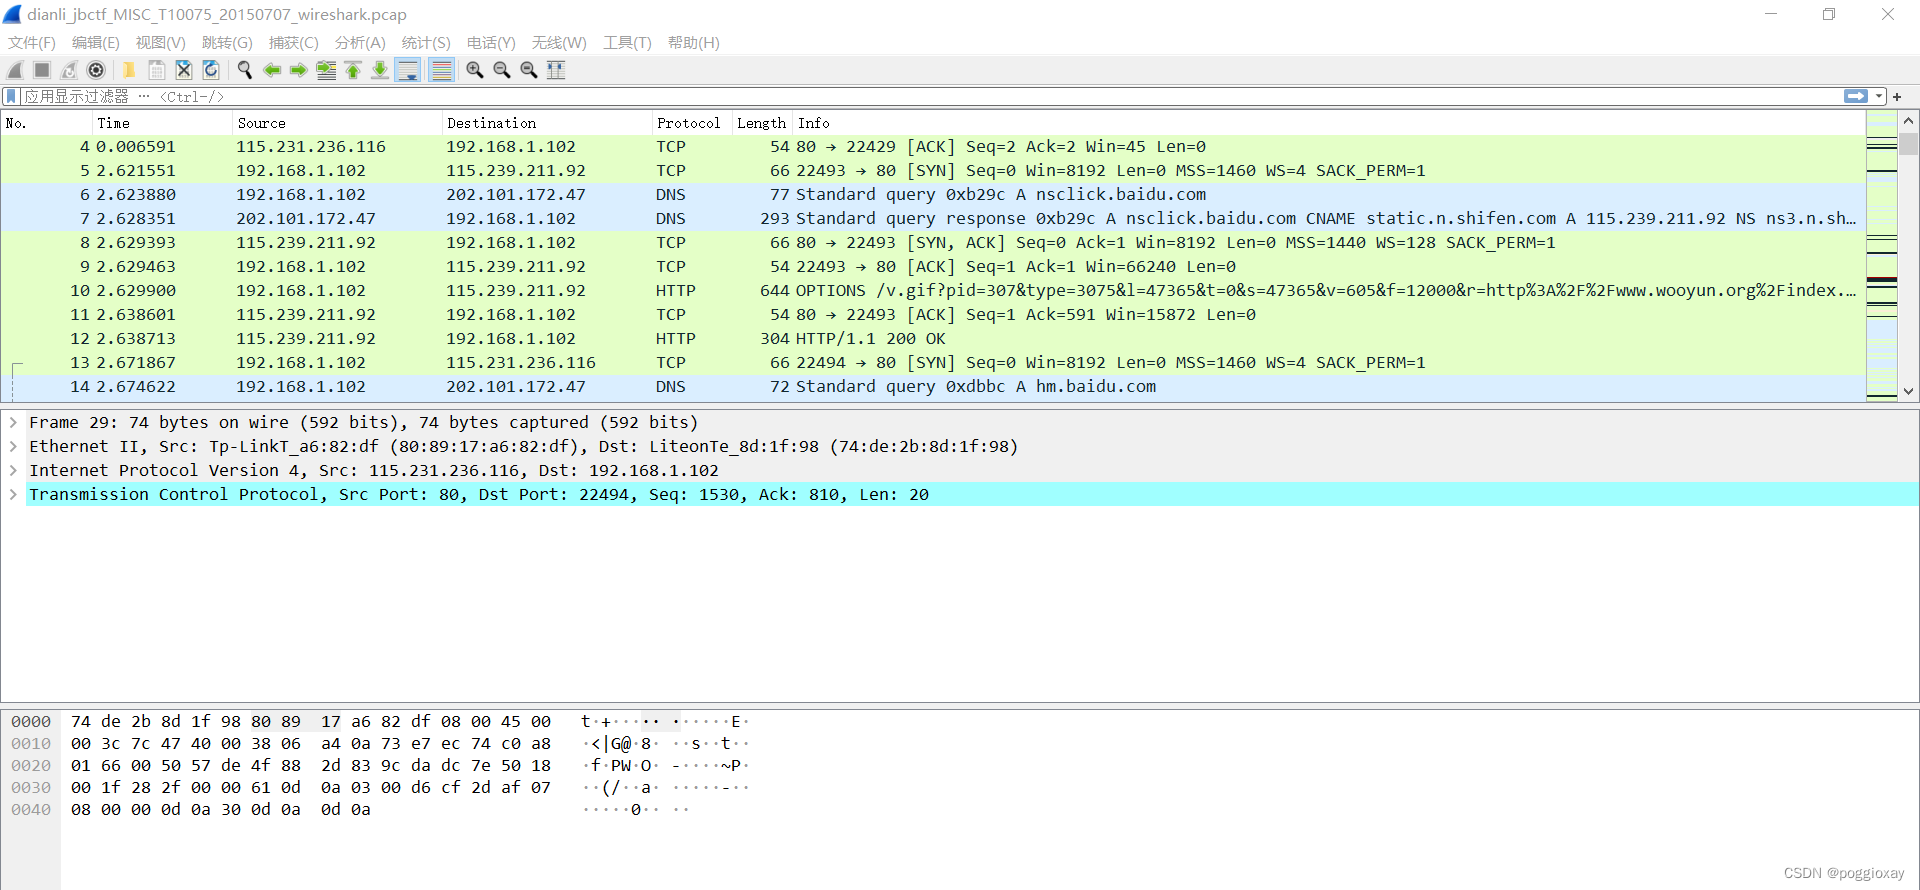Apply the display filter arrow button
The width and height of the screenshot is (1920, 890).
coord(1856,96)
